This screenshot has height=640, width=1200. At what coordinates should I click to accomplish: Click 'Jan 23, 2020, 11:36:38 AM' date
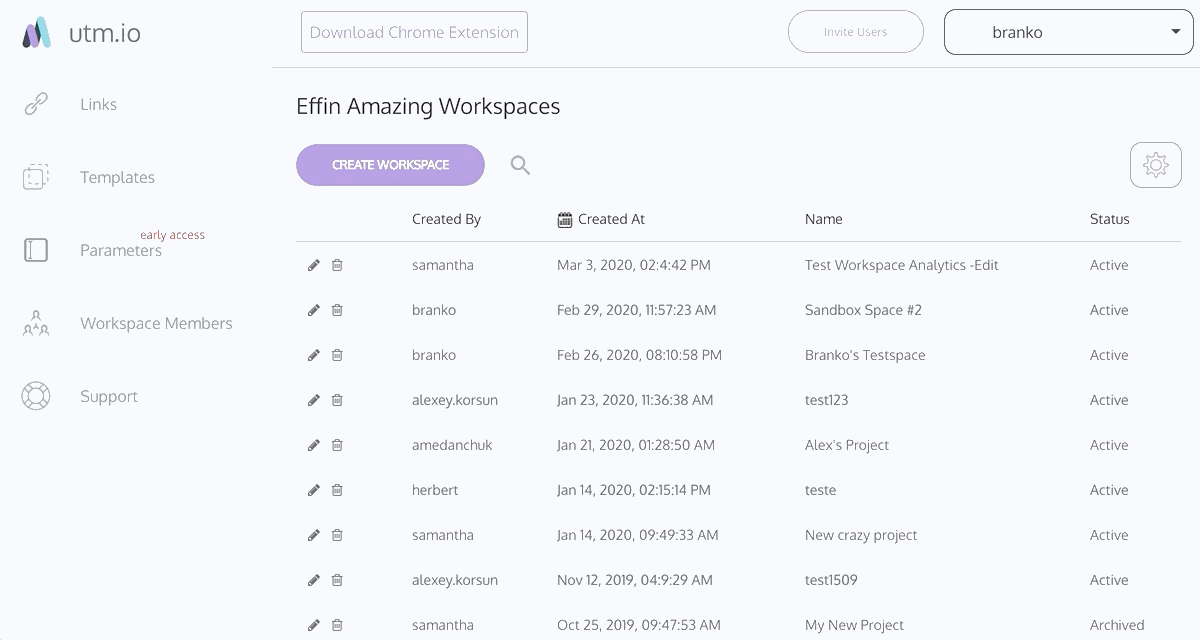pos(635,400)
